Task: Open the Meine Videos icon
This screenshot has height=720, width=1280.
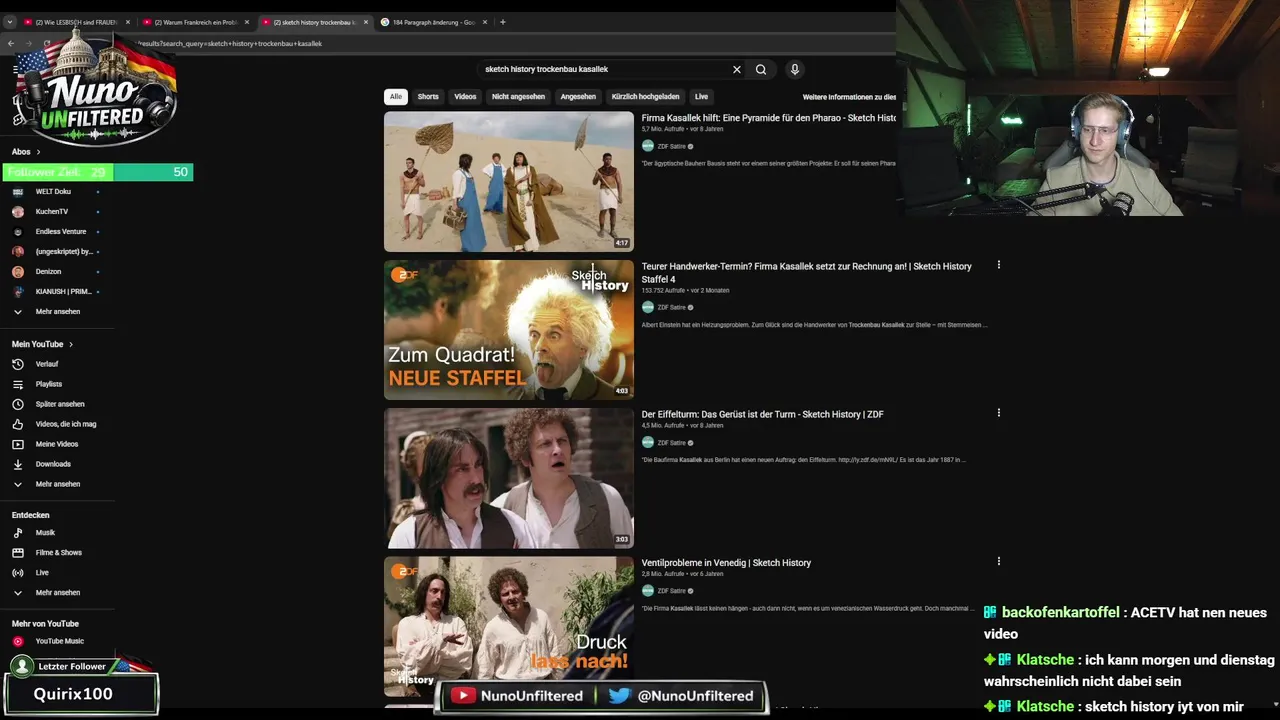Action: click(x=17, y=444)
